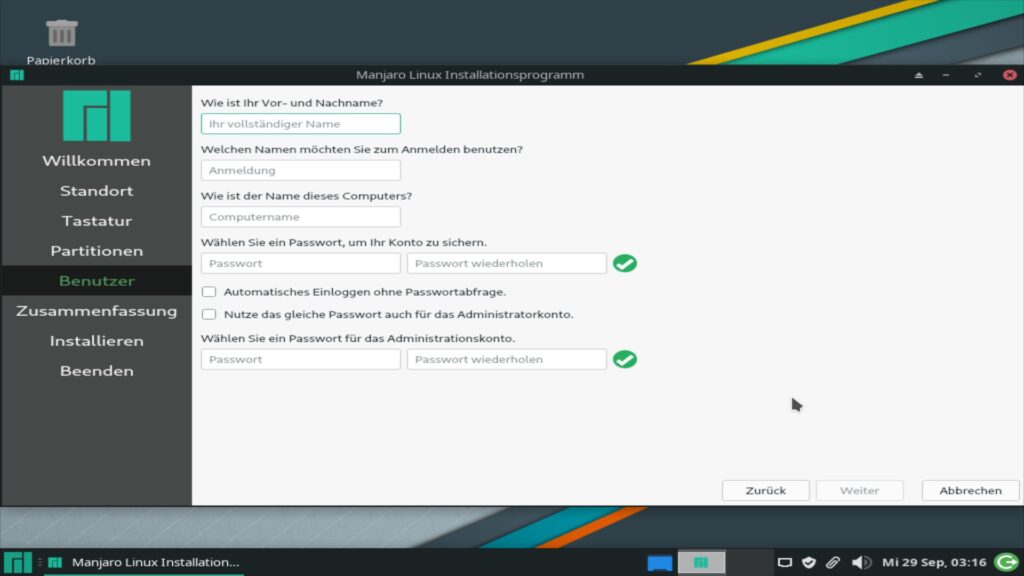Enable Automatisches Einloggen ohne Passwortabfrage

(x=209, y=292)
